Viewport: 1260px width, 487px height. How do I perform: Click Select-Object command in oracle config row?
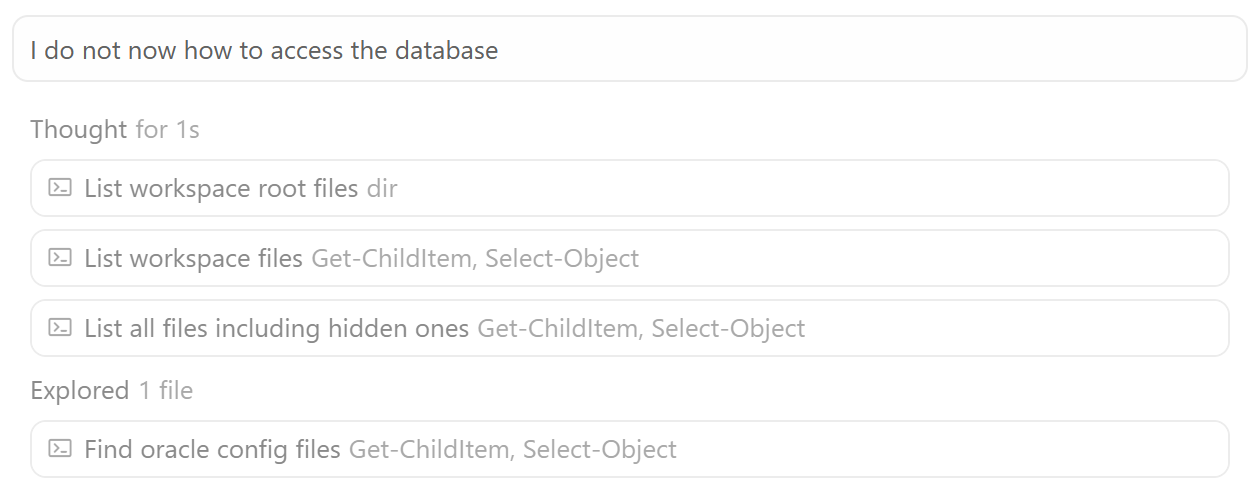click(x=600, y=449)
